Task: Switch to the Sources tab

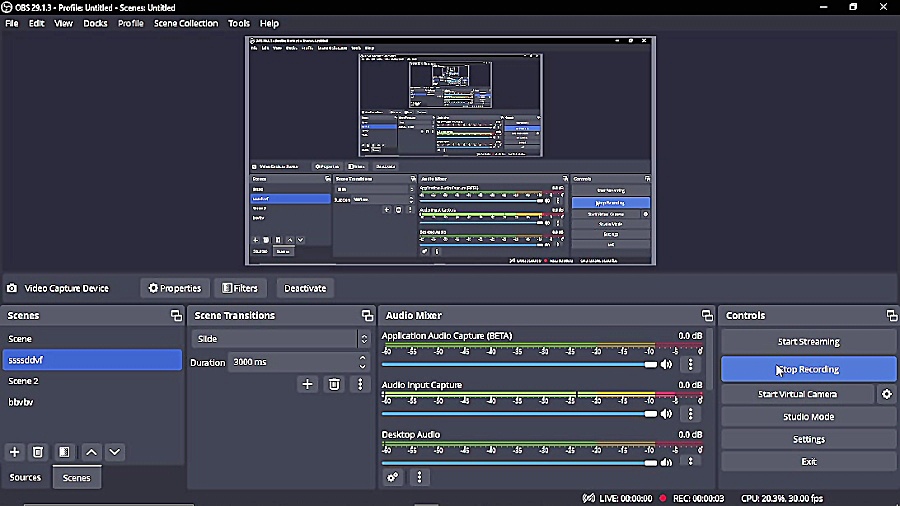Action: [25, 477]
